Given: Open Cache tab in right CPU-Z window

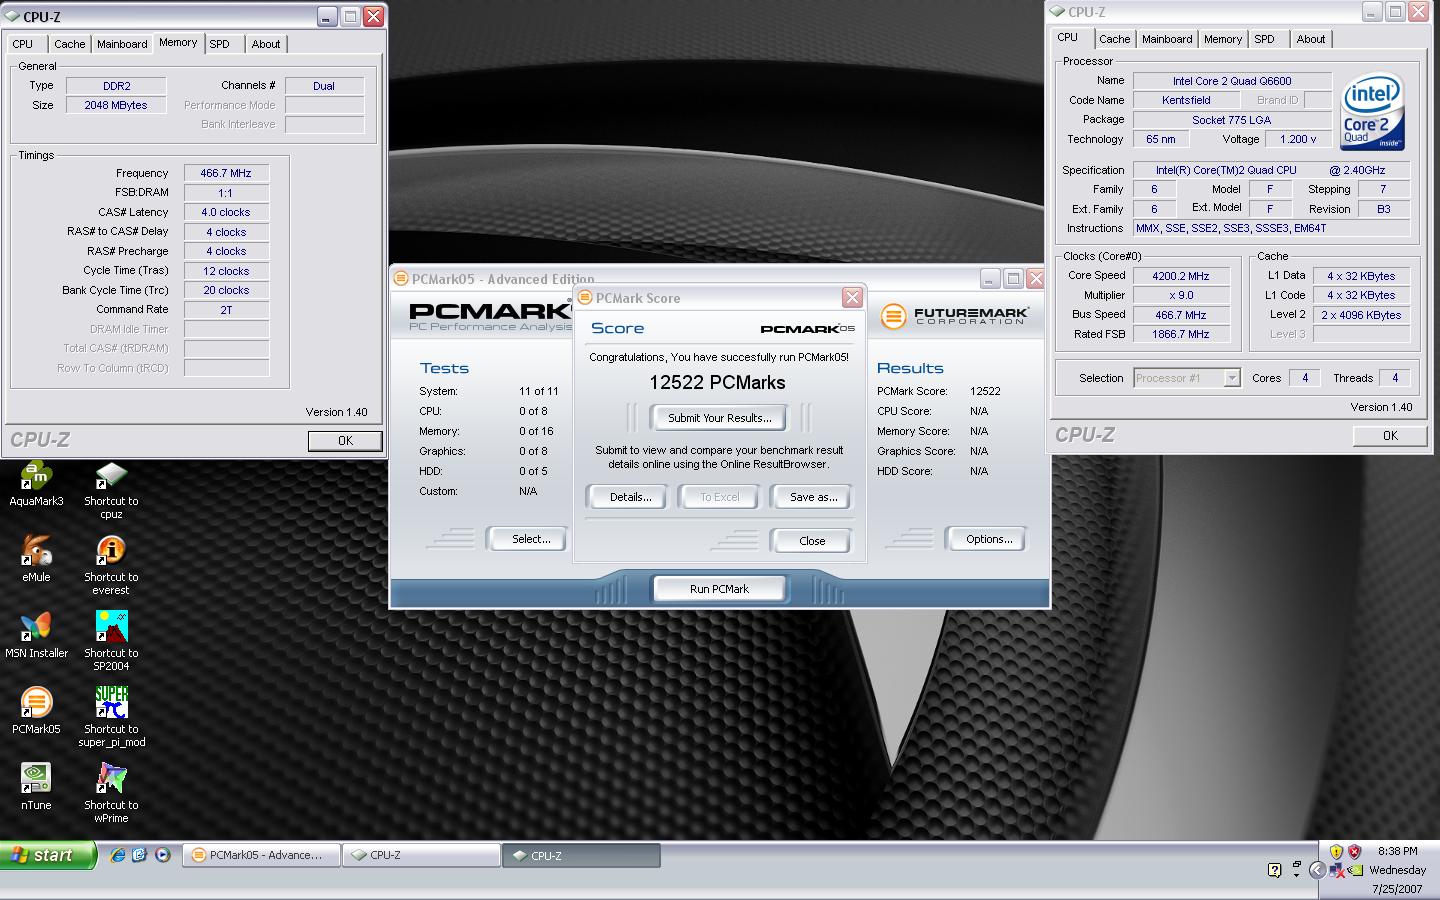Looking at the screenshot, I should click(x=1114, y=39).
